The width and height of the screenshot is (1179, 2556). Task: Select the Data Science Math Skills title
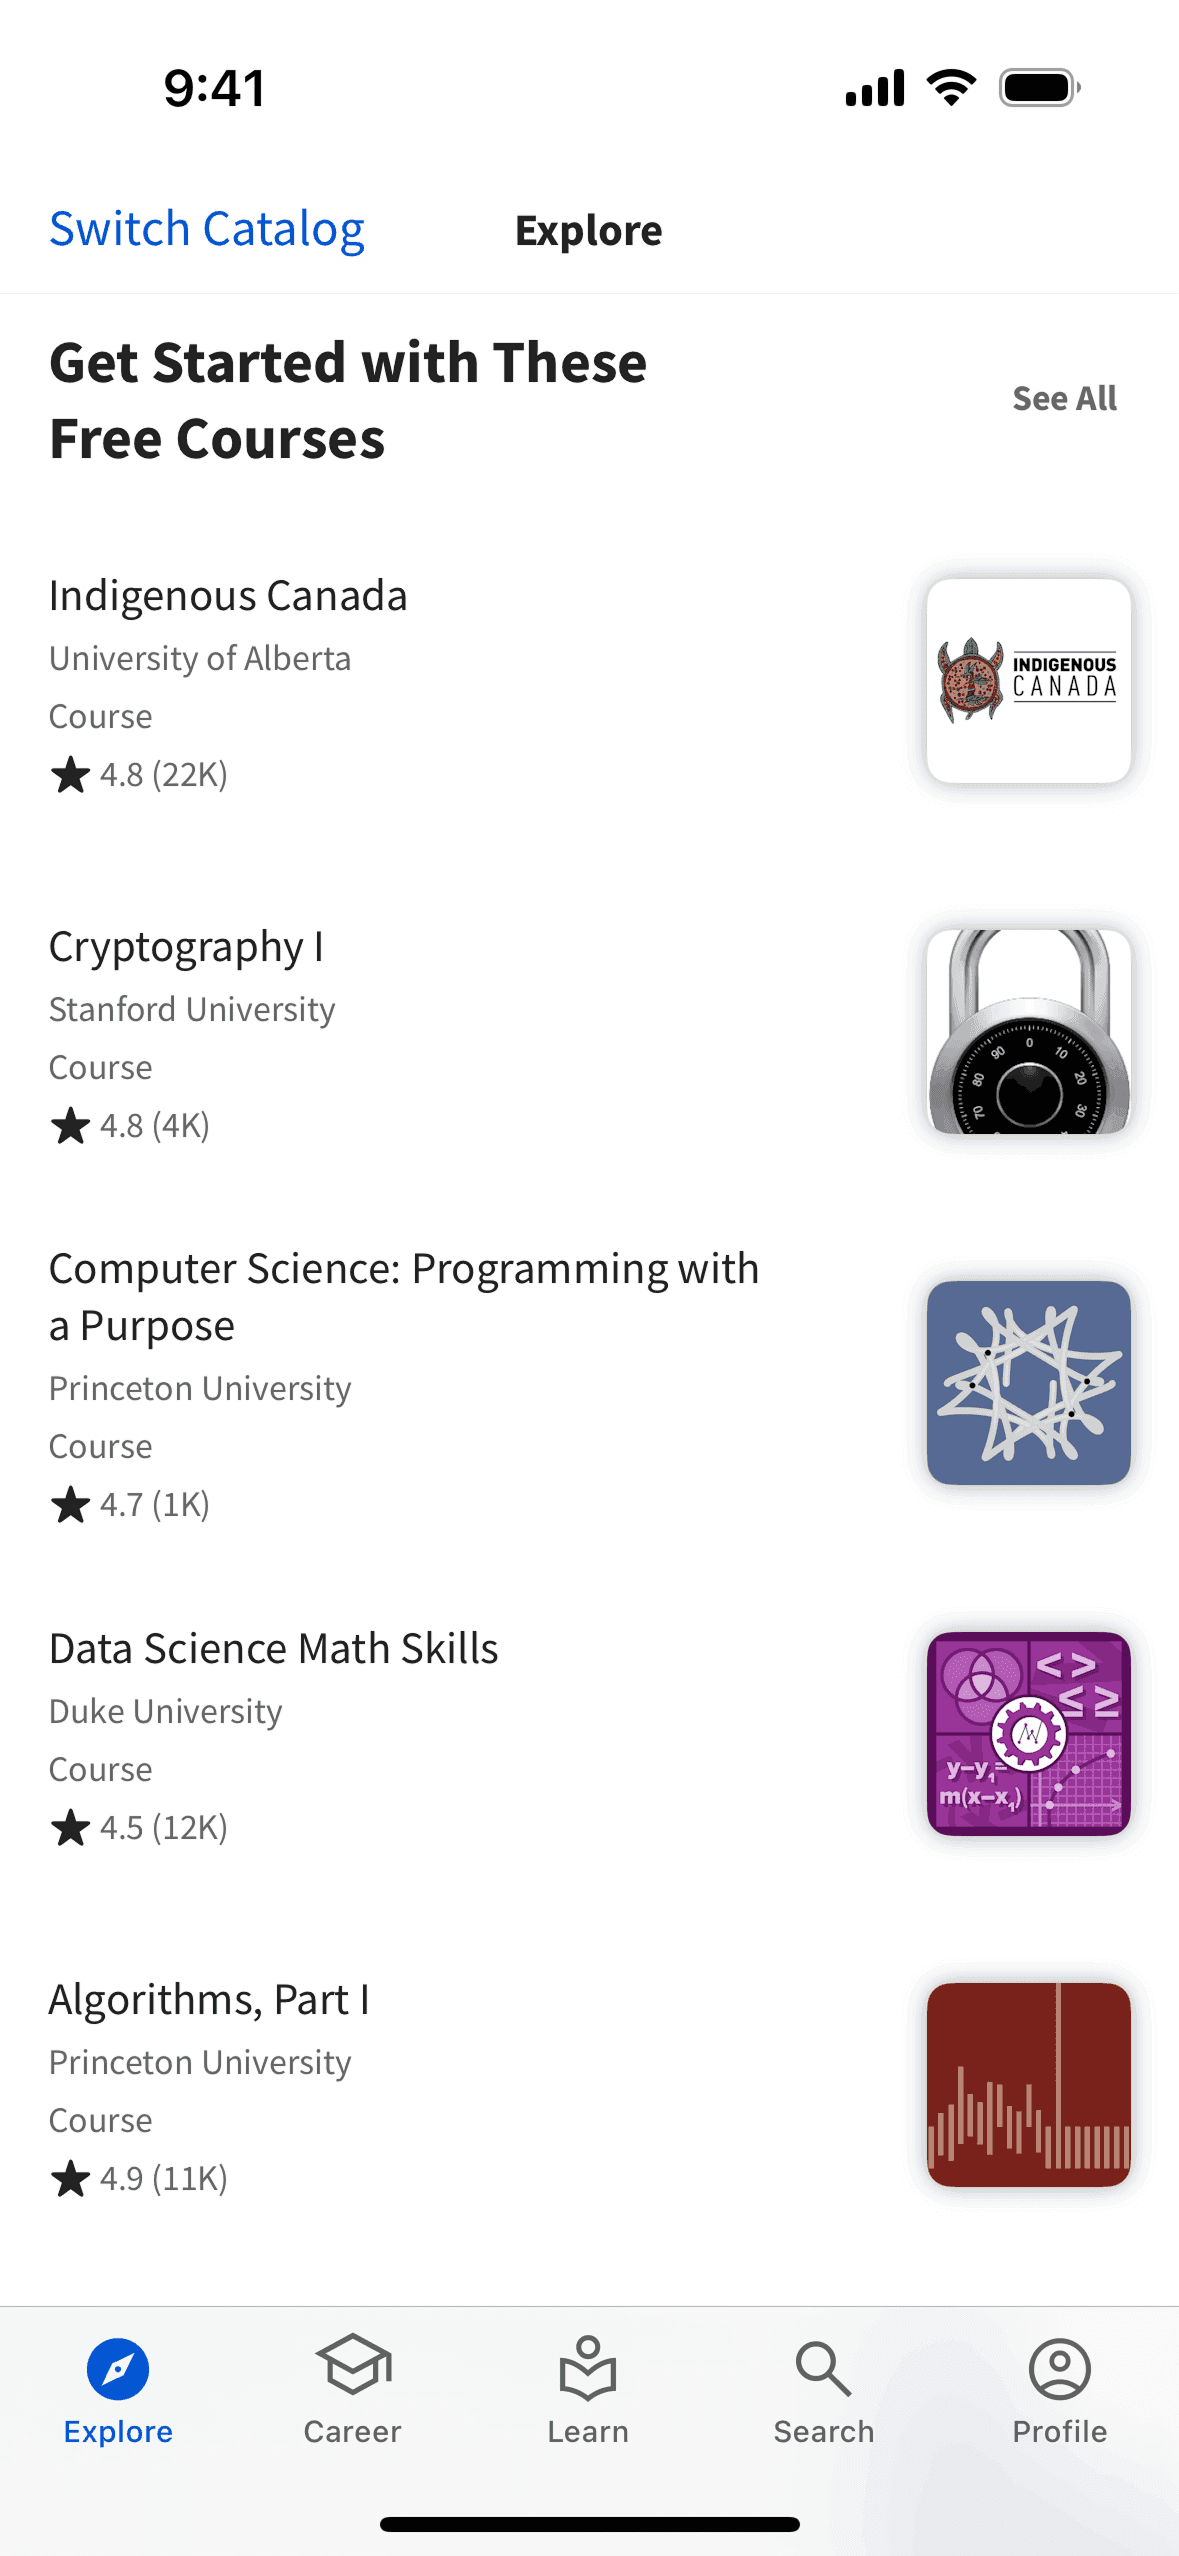pyautogui.click(x=273, y=1649)
